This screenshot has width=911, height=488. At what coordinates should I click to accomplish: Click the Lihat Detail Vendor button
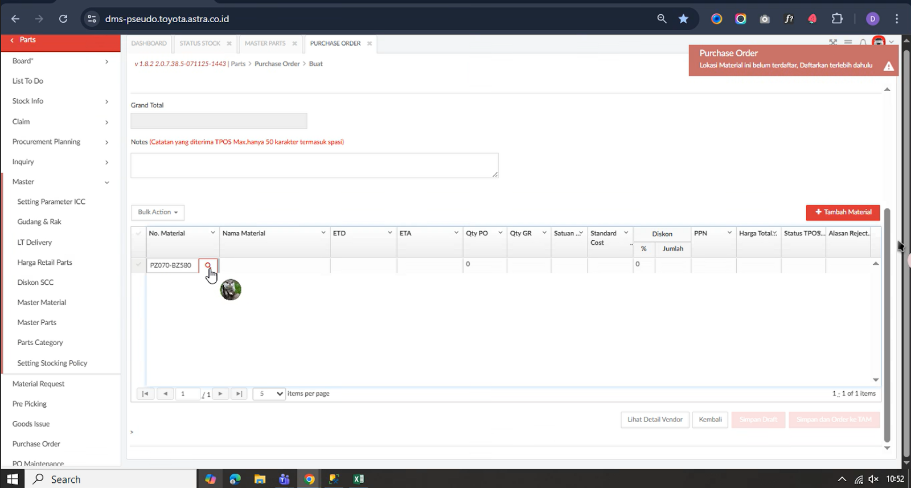click(x=654, y=420)
